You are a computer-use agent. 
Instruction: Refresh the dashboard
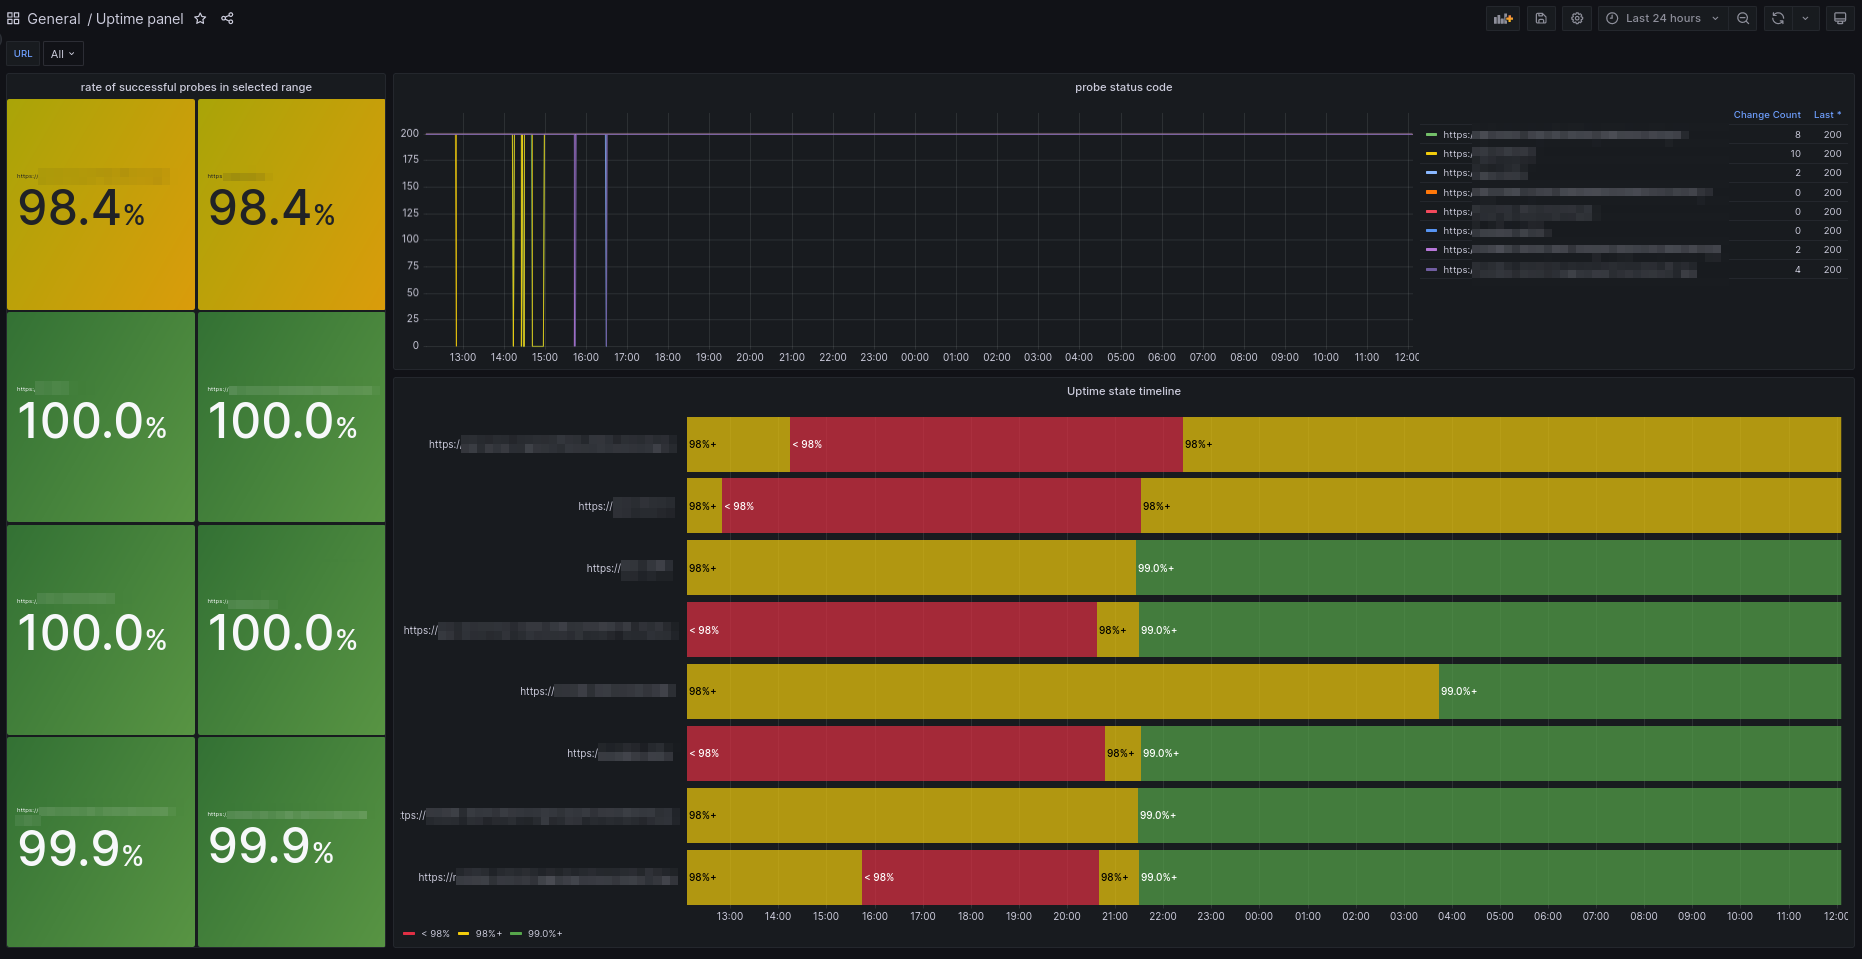point(1778,18)
